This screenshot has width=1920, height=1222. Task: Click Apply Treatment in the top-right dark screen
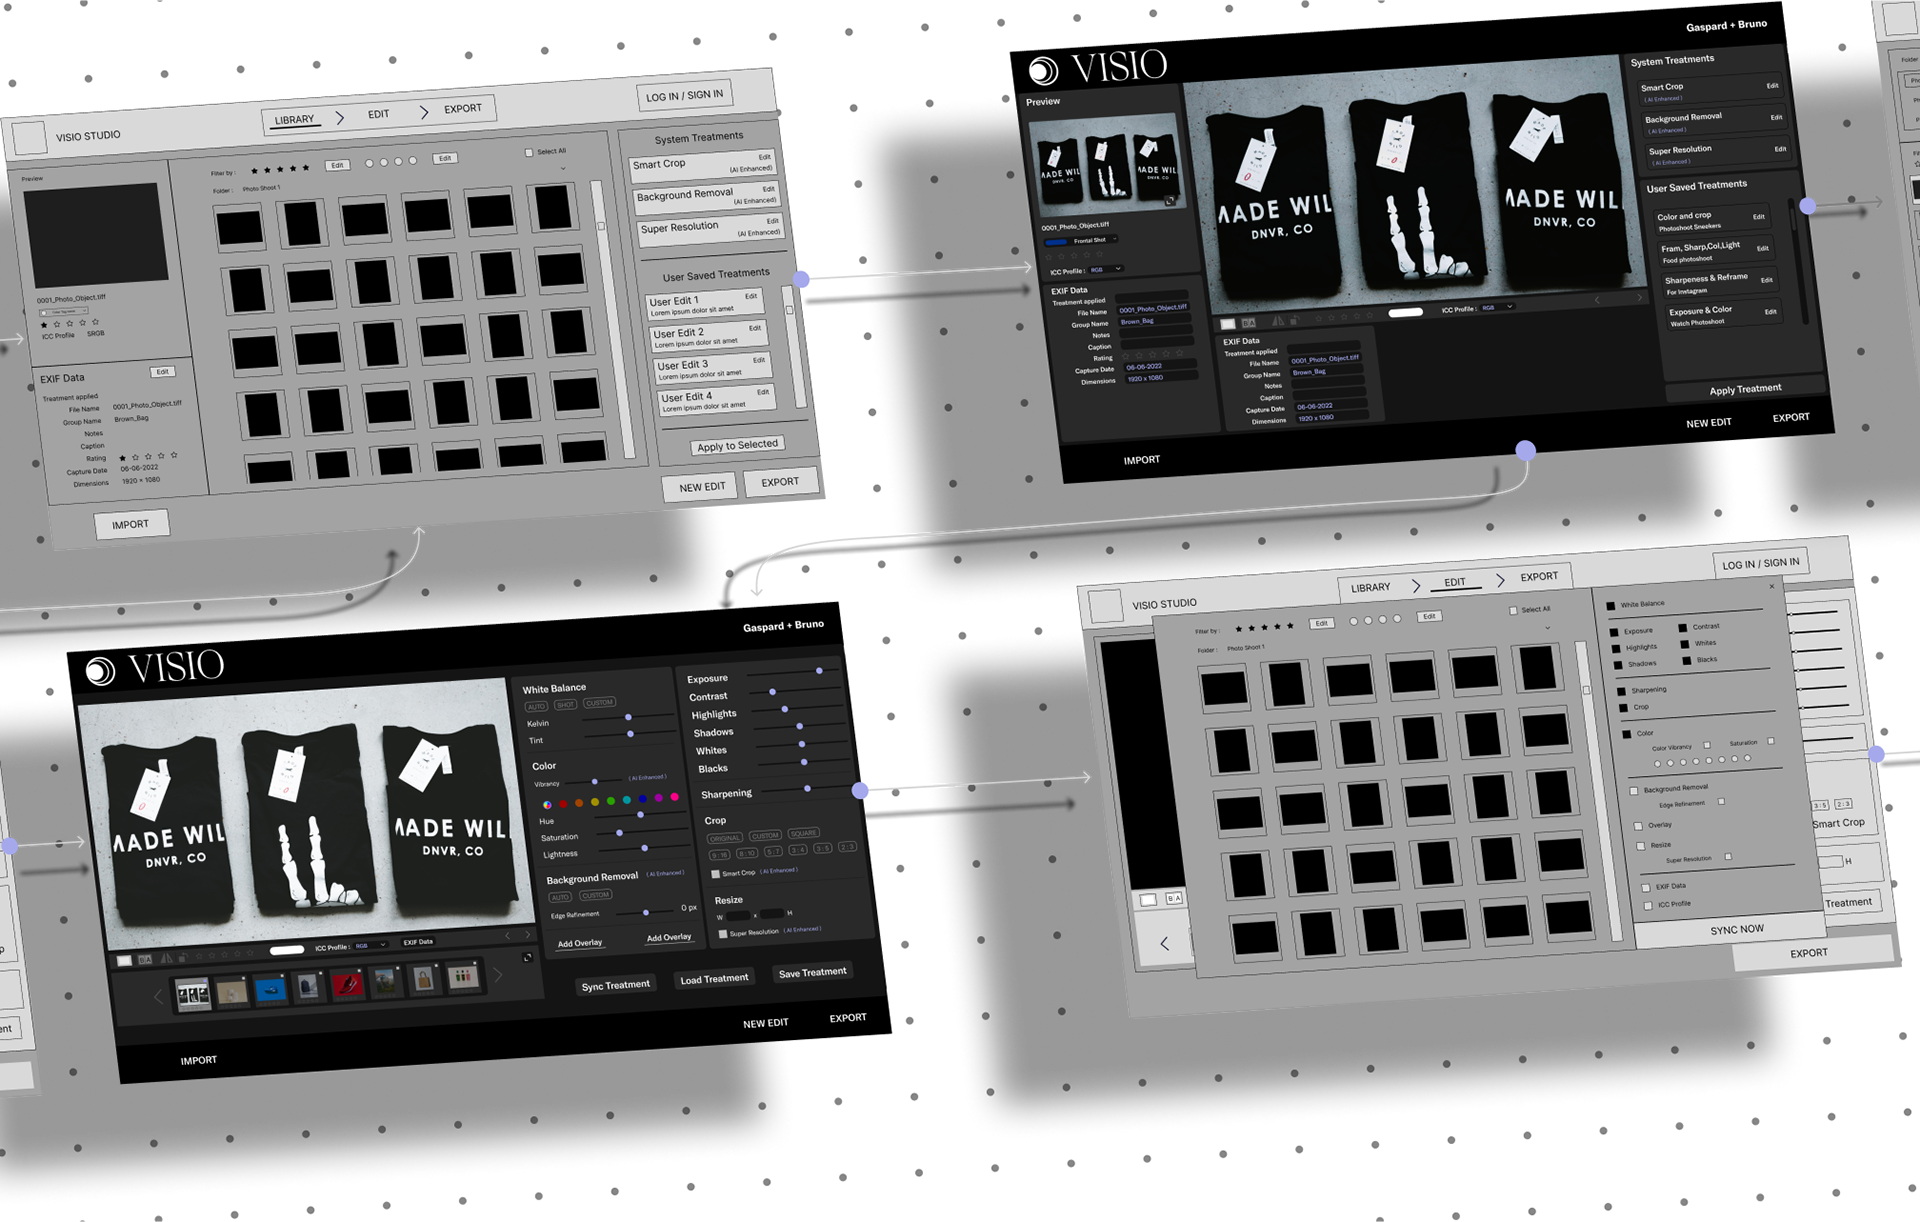pyautogui.click(x=1745, y=389)
